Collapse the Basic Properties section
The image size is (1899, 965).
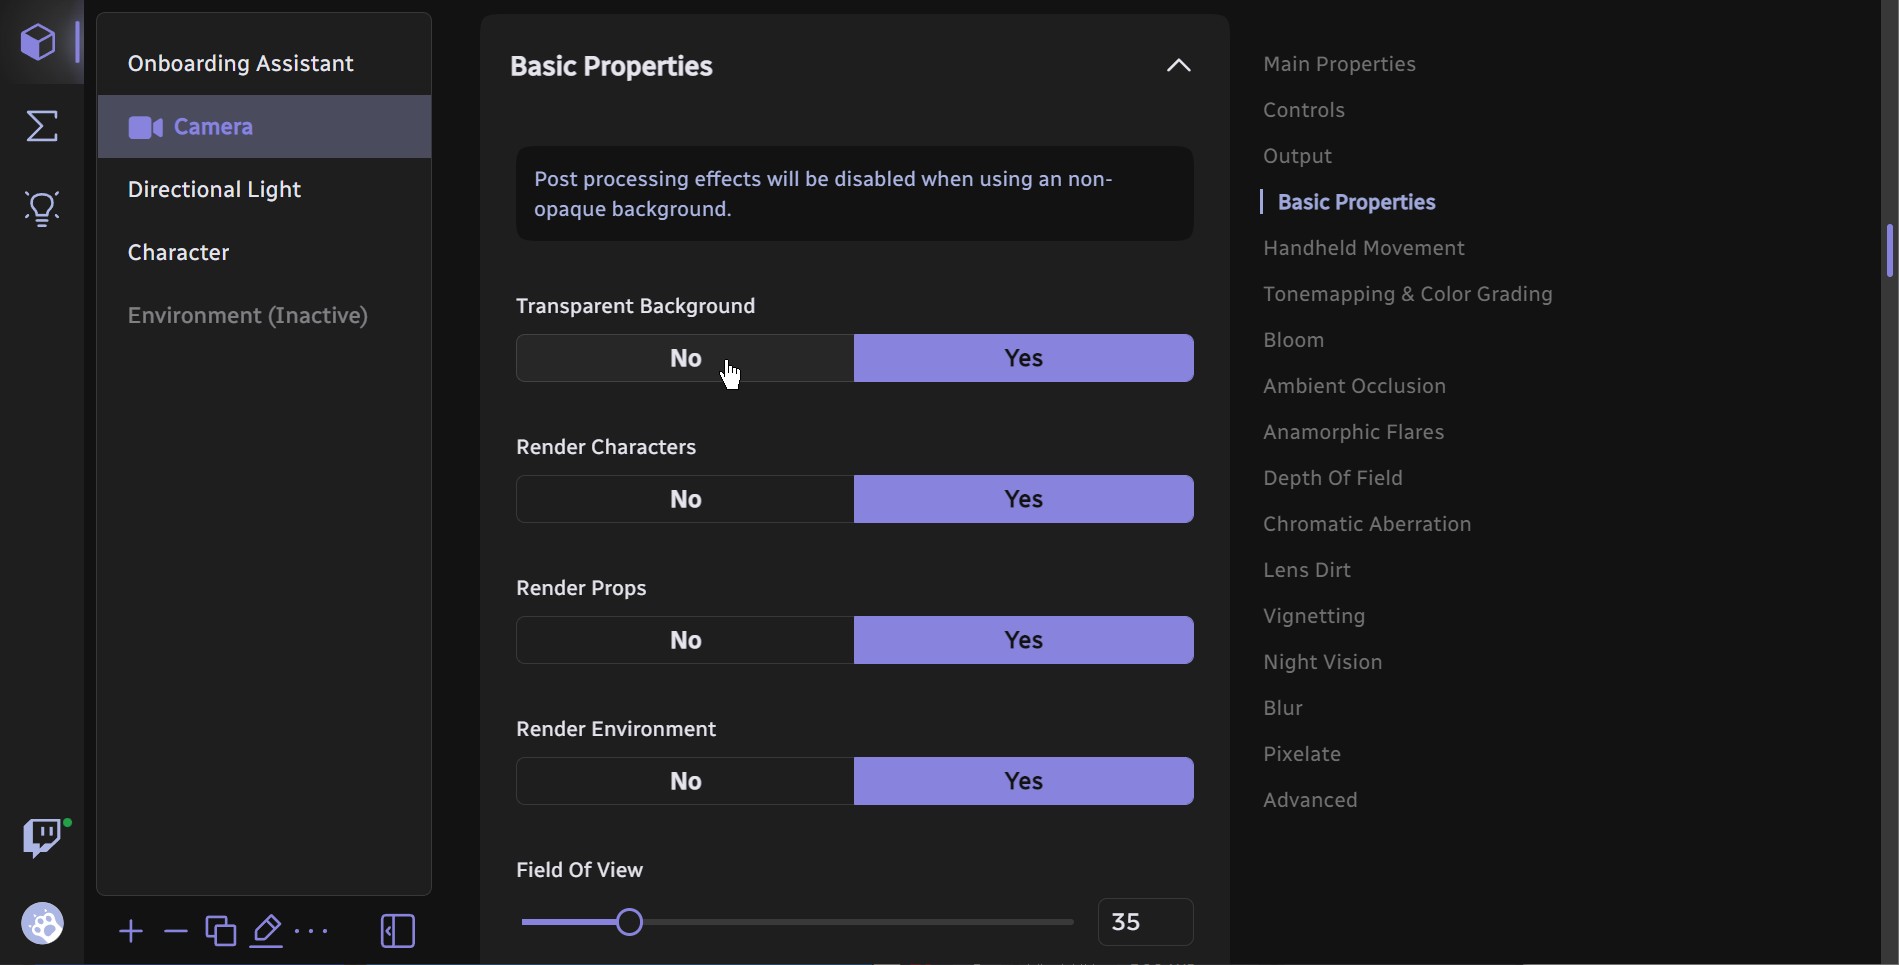1178,66
